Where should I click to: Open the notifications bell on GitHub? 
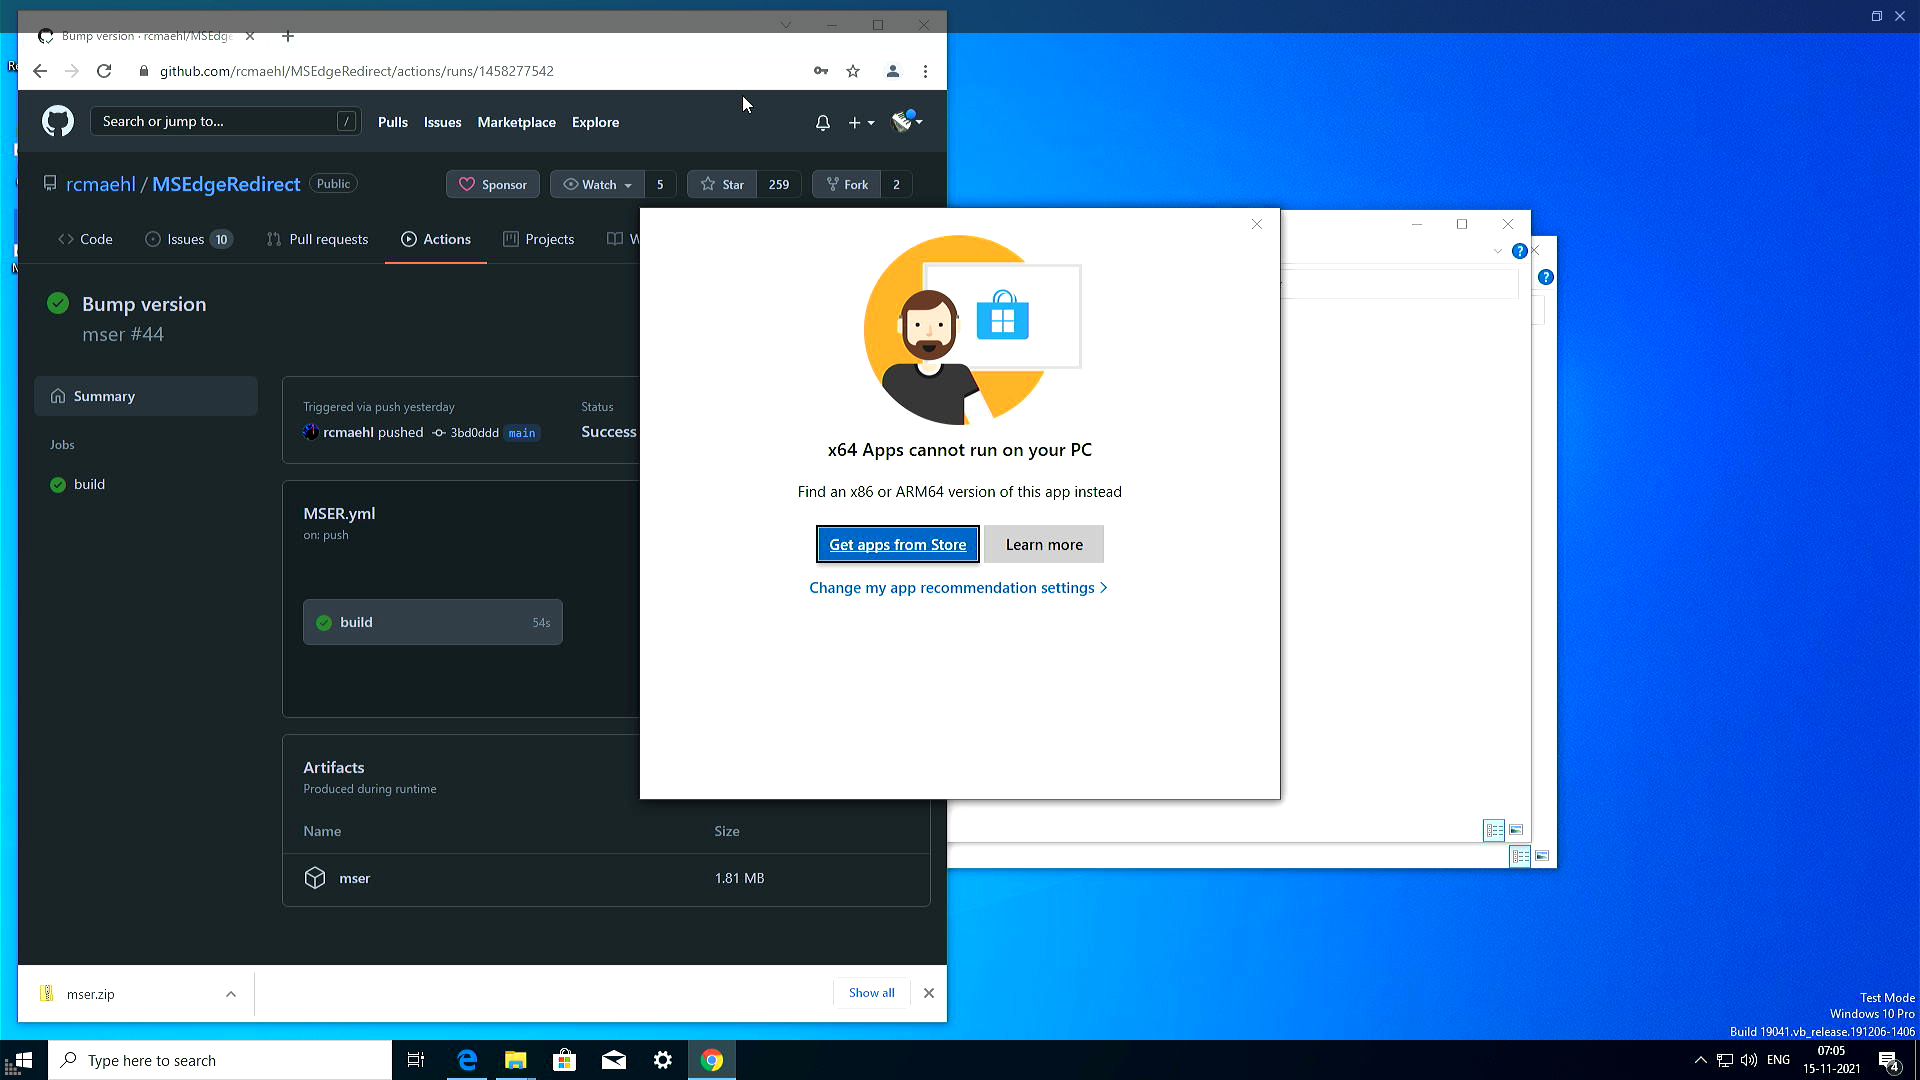pyautogui.click(x=822, y=122)
